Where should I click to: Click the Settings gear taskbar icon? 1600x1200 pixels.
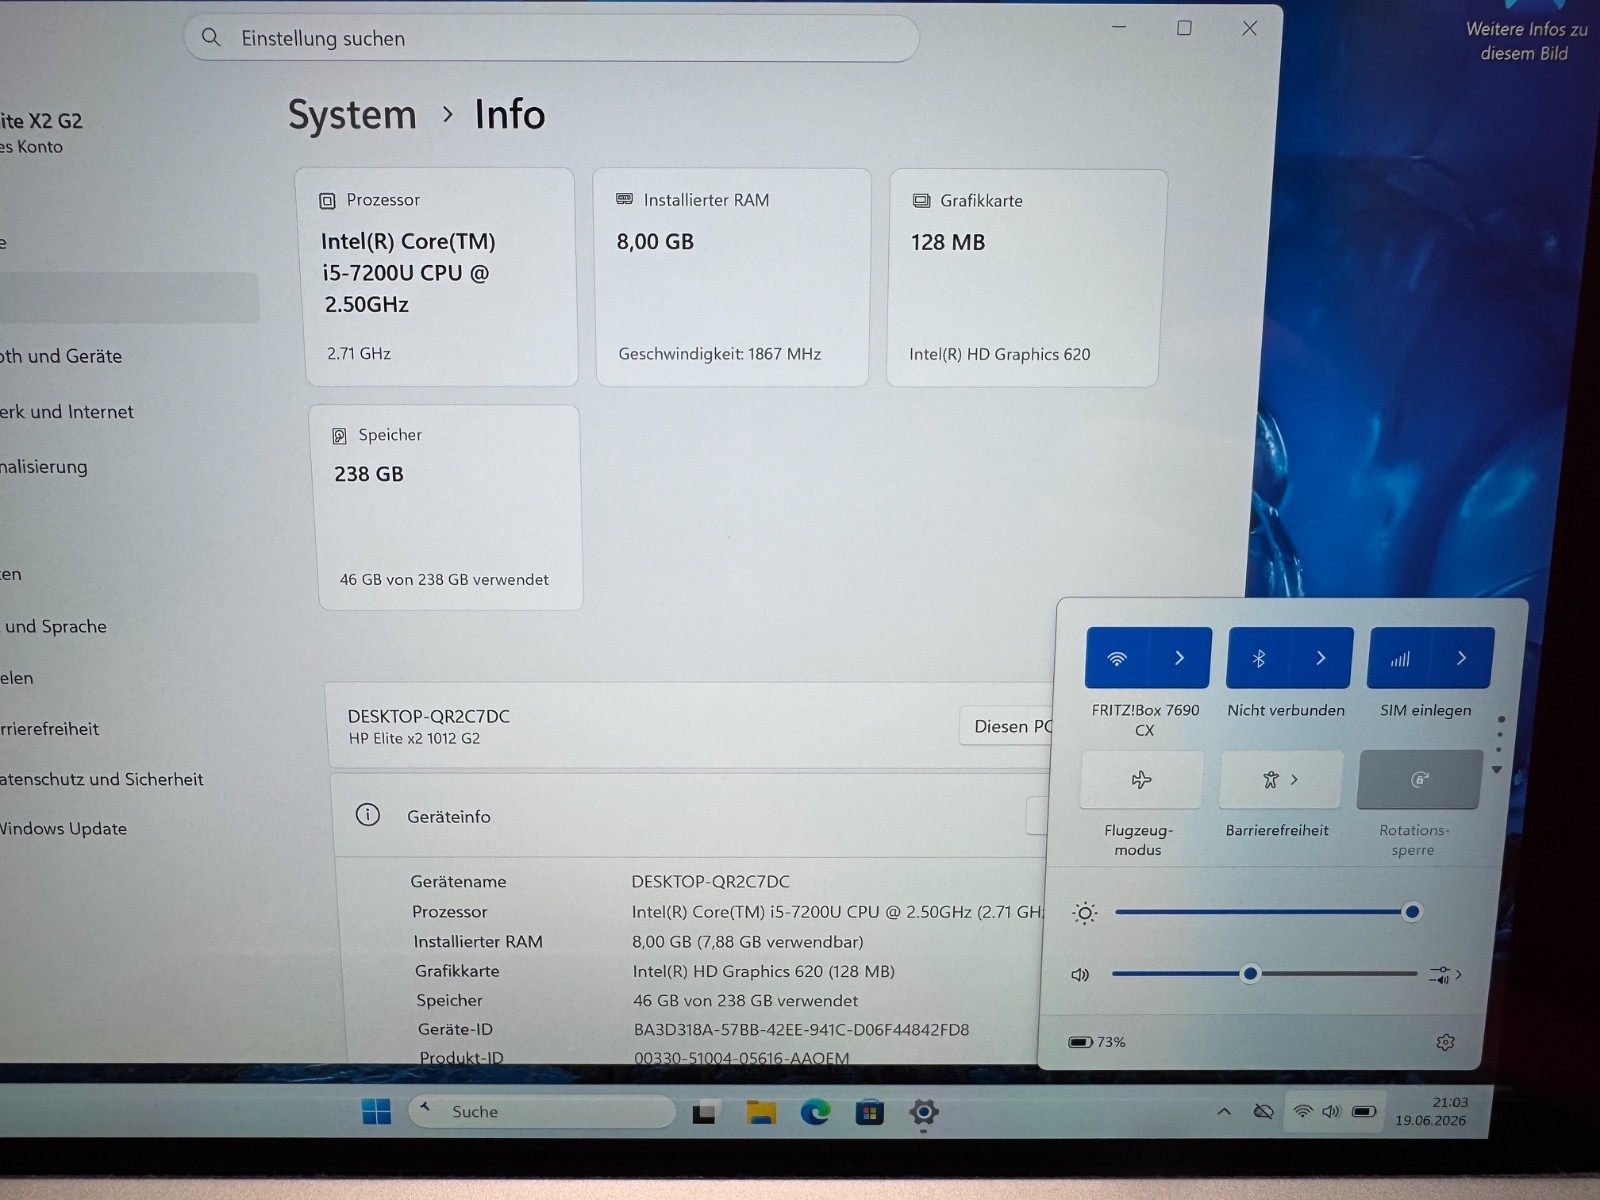923,1112
